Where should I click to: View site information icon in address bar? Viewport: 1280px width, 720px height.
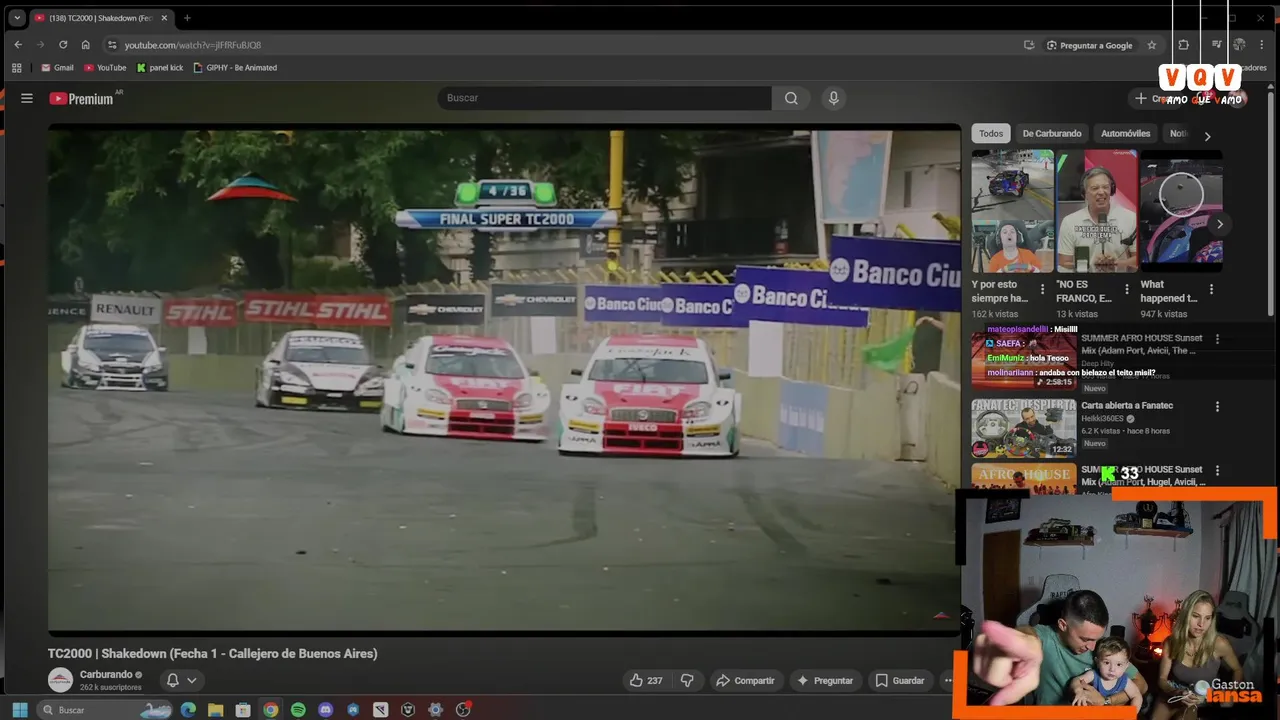(x=112, y=45)
